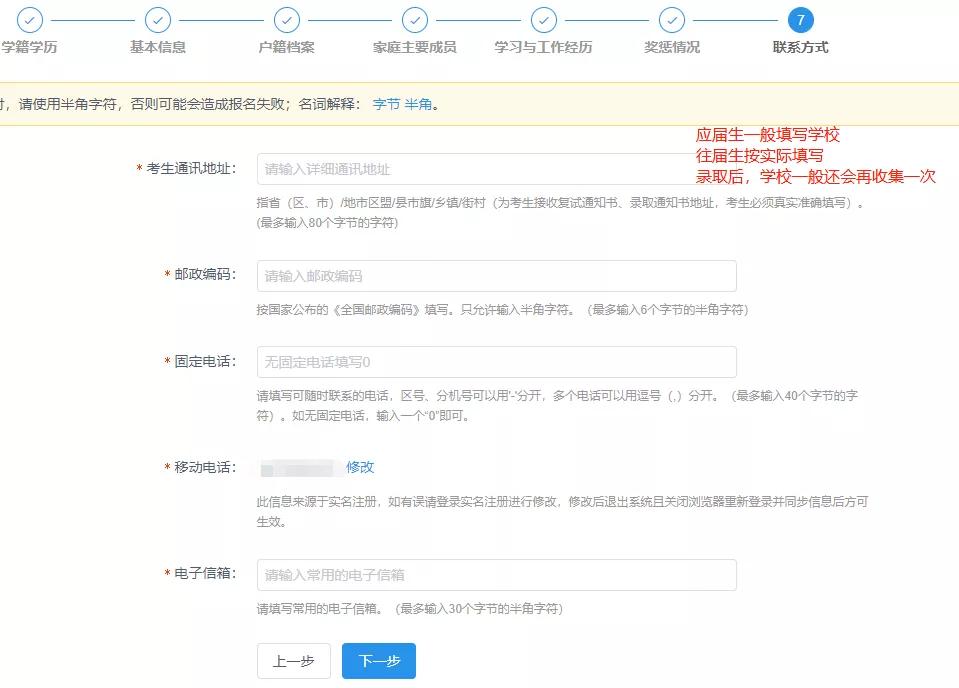The height and width of the screenshot is (688, 959).
Task: Click the 固定电话 input field
Action: [495, 362]
